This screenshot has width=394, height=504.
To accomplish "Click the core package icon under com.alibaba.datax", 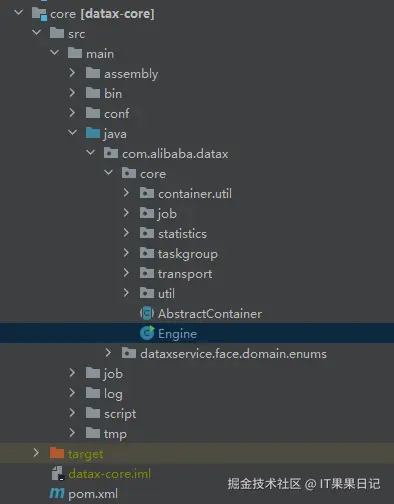I will [x=129, y=173].
